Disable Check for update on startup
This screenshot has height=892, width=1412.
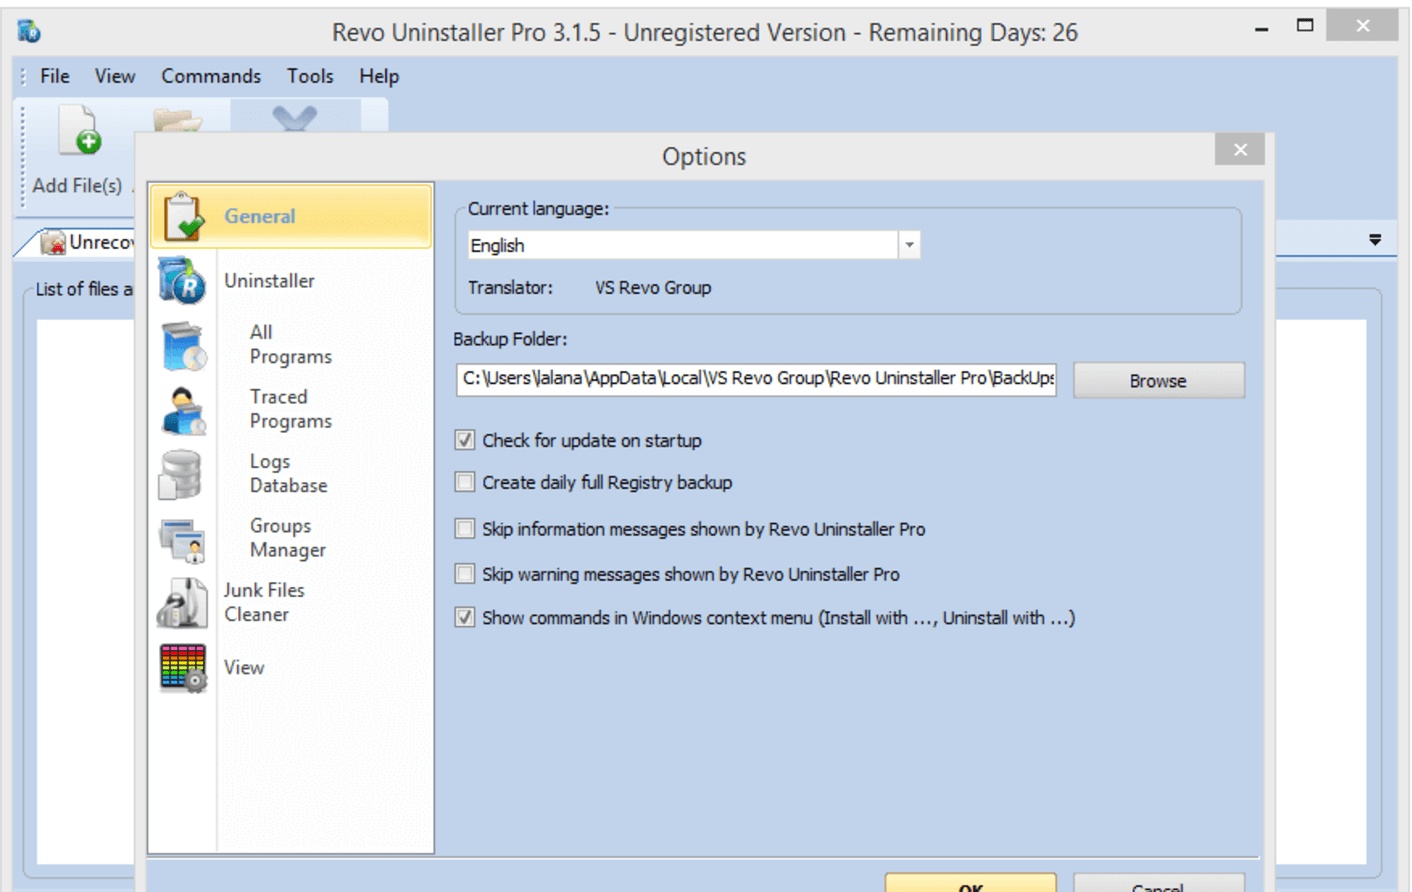click(x=465, y=440)
